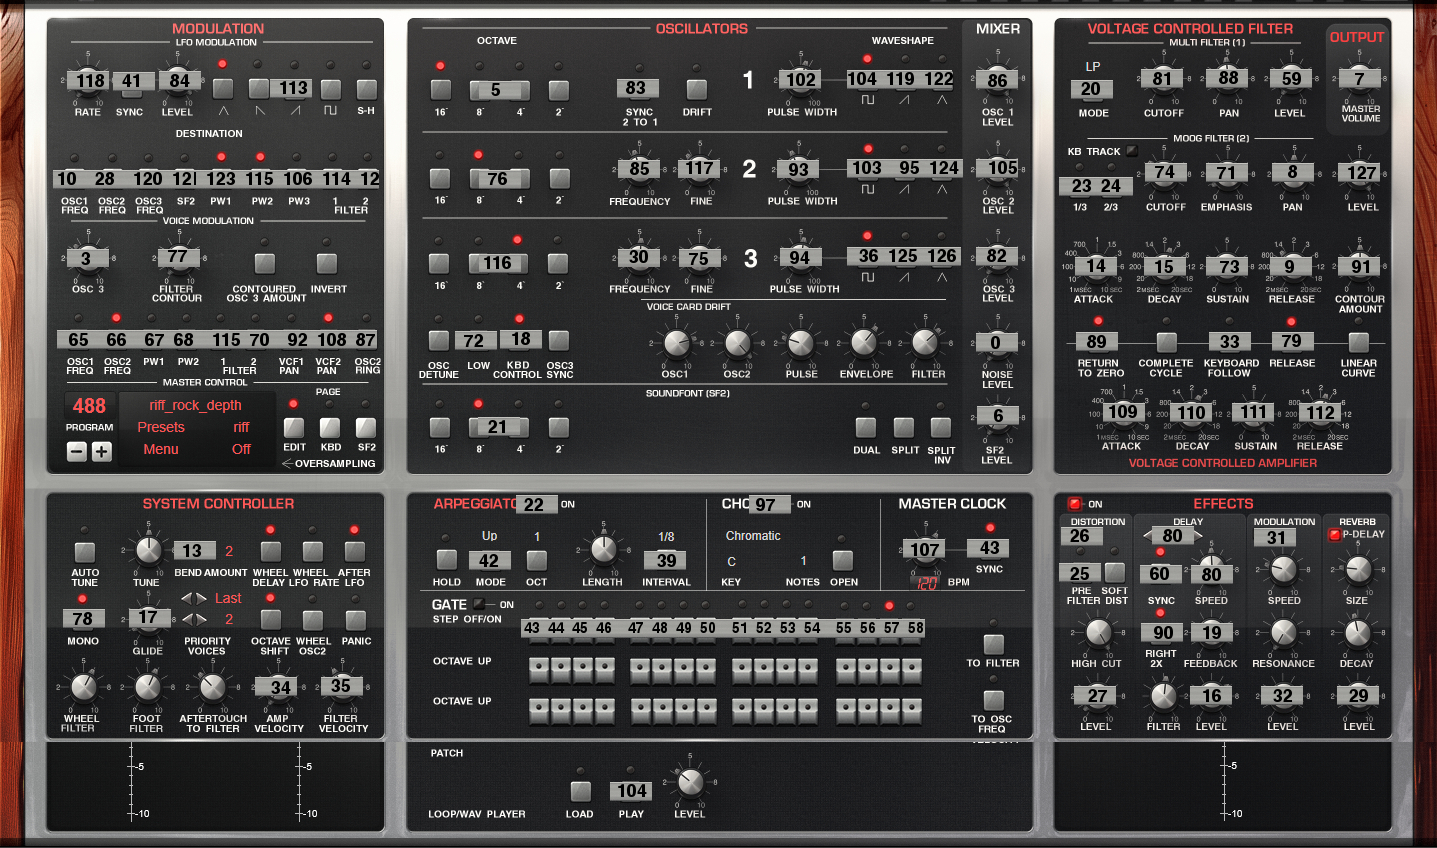Open the Menu field currently set Off
This screenshot has width=1437, height=848.
coord(160,449)
